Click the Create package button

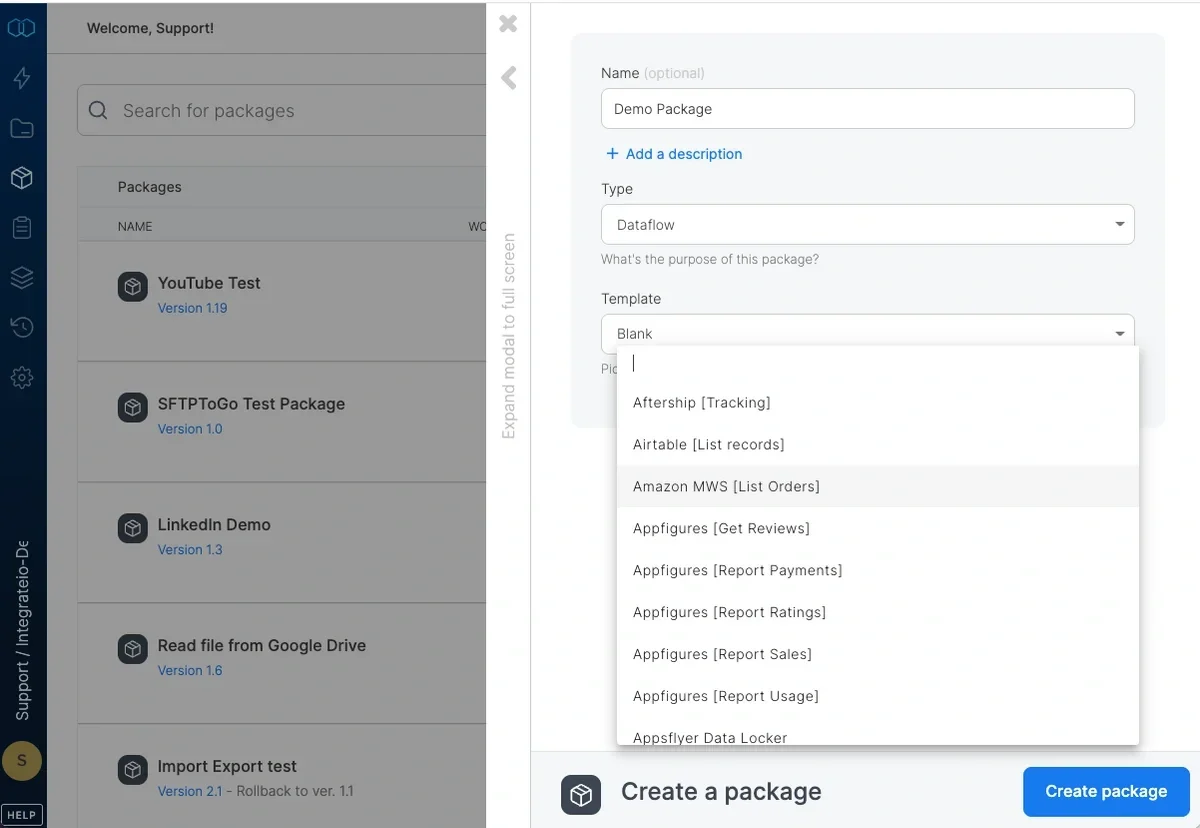tap(1106, 791)
